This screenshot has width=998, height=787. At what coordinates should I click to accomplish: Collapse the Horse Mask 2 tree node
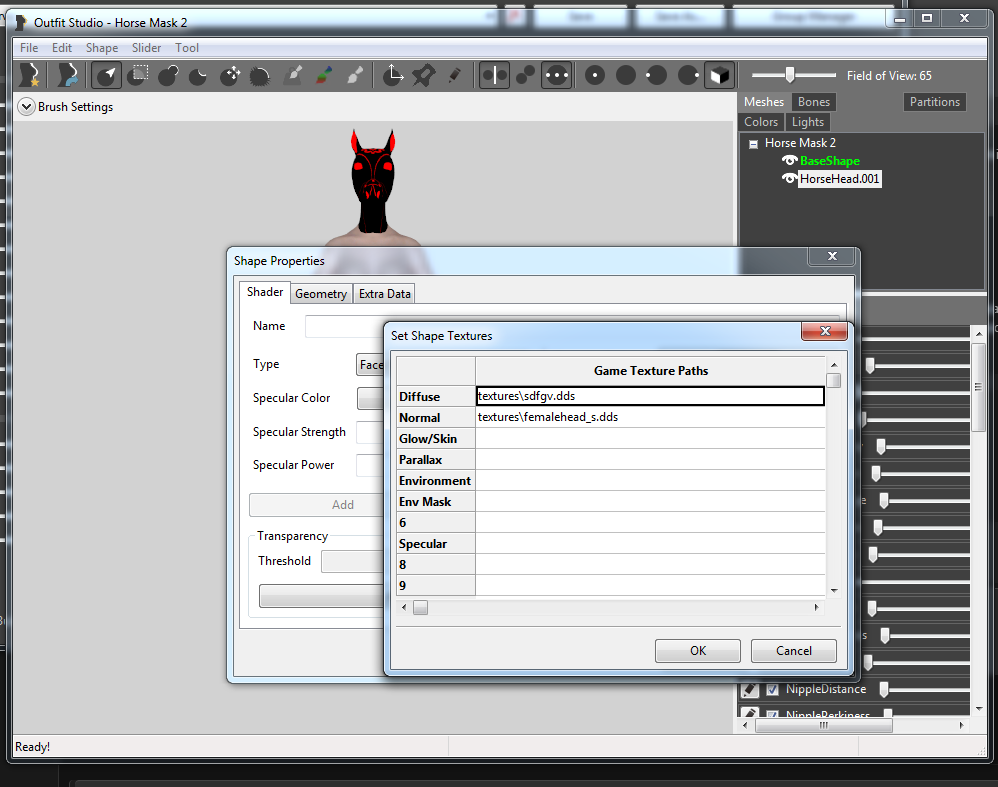pyautogui.click(x=753, y=144)
